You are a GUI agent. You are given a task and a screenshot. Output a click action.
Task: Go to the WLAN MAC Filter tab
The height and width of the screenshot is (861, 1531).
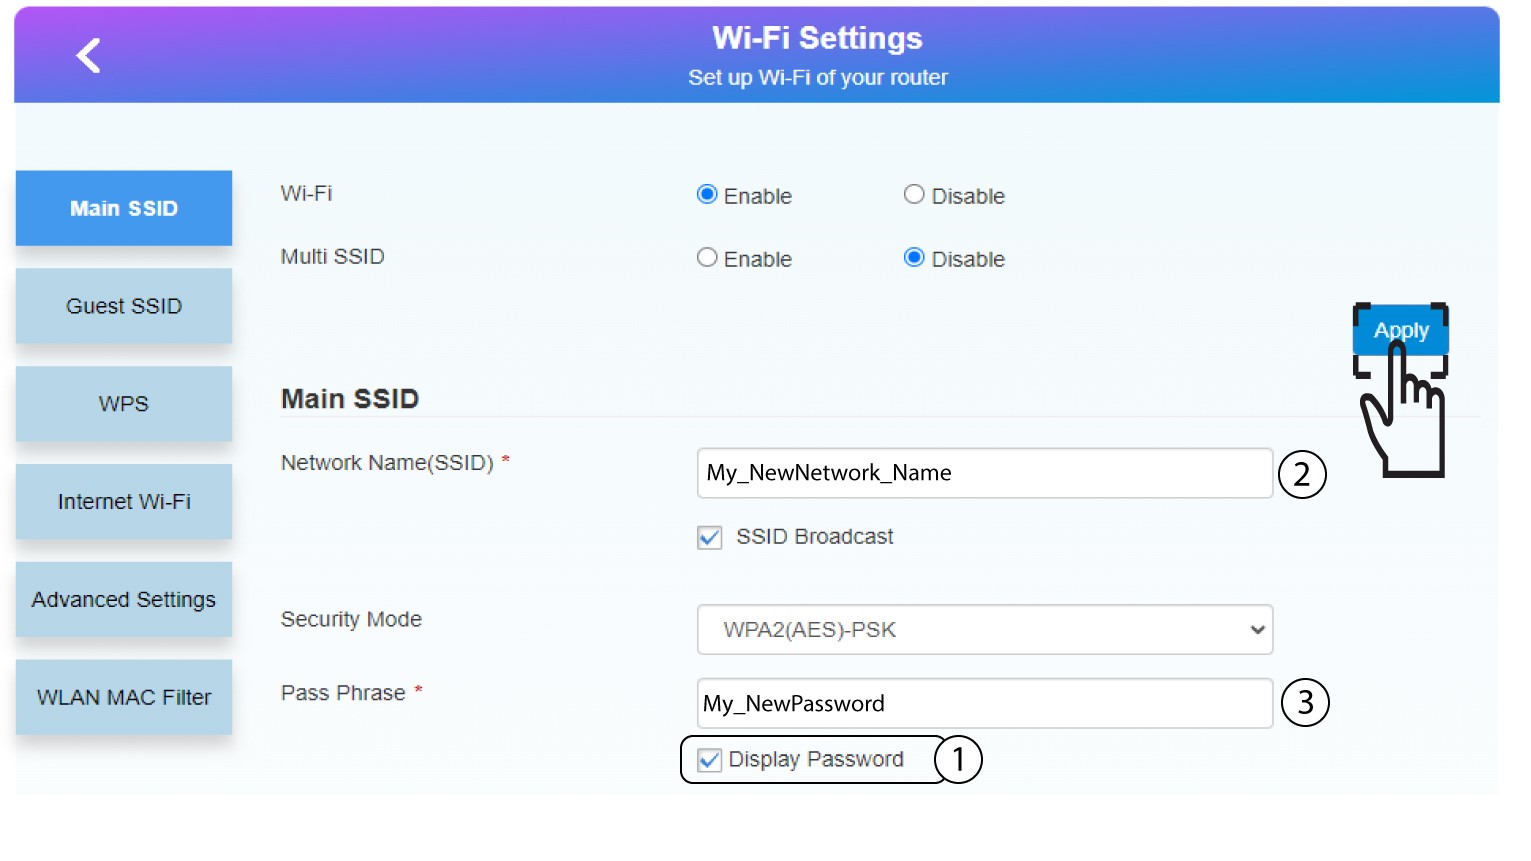click(x=124, y=697)
